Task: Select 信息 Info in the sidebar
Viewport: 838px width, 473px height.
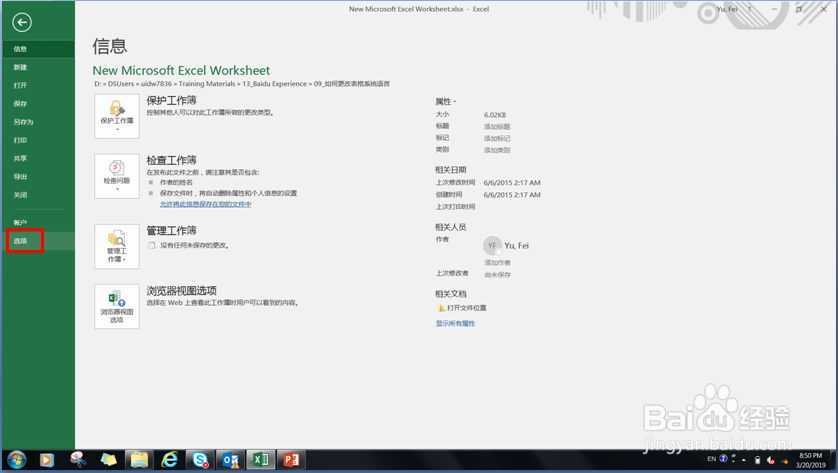Action: point(38,49)
